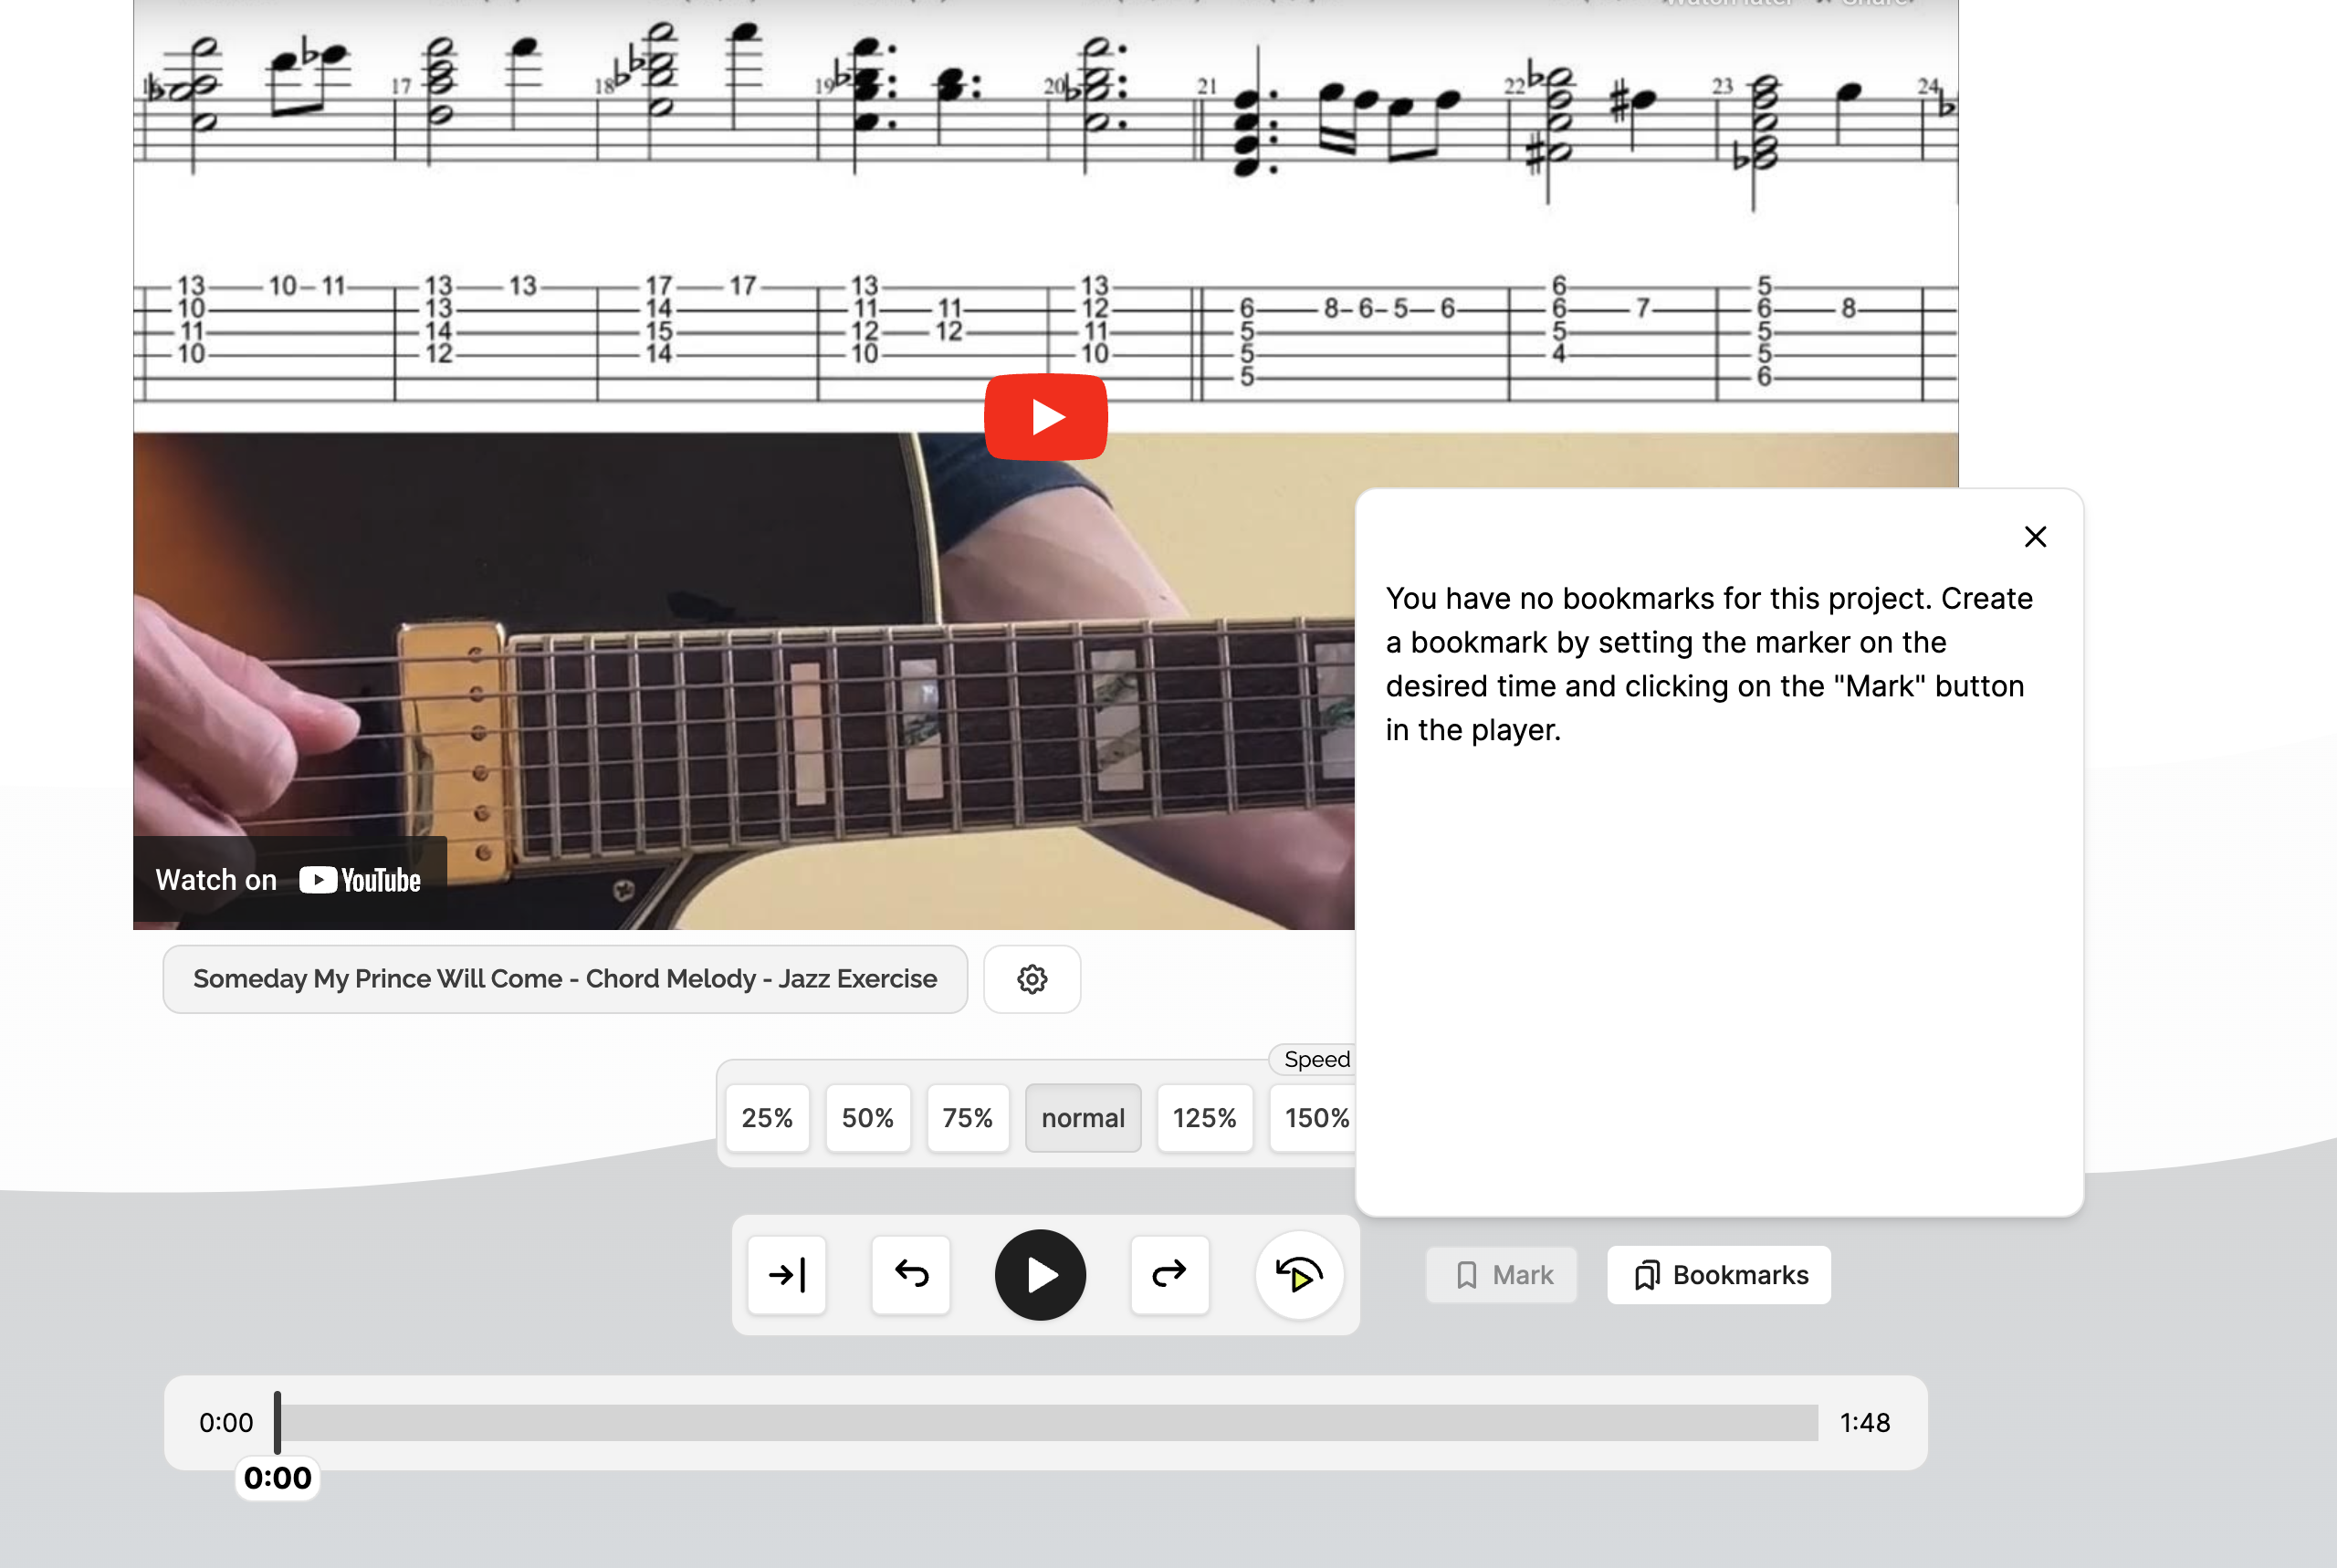Screen dimensions: 2337x1568
Task: Toggle loop replay circular icon
Action: coord(1299,1275)
